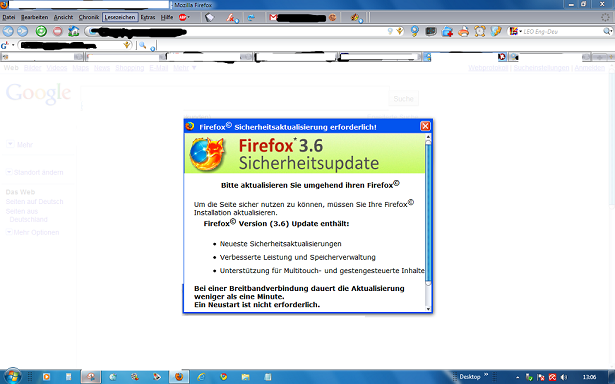This screenshot has height=384, width=615.
Task: Open Google Bilder link
Action: [32, 68]
